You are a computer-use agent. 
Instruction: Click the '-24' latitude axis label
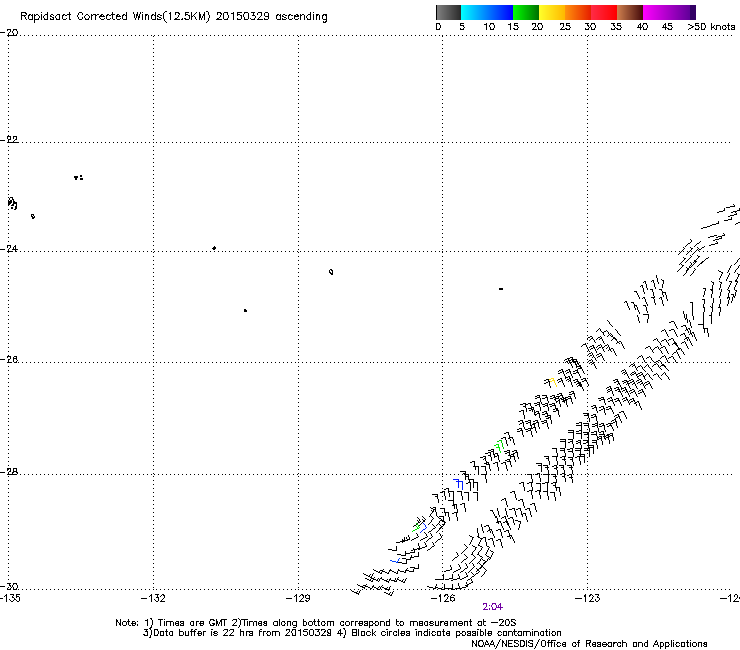(x=9, y=249)
